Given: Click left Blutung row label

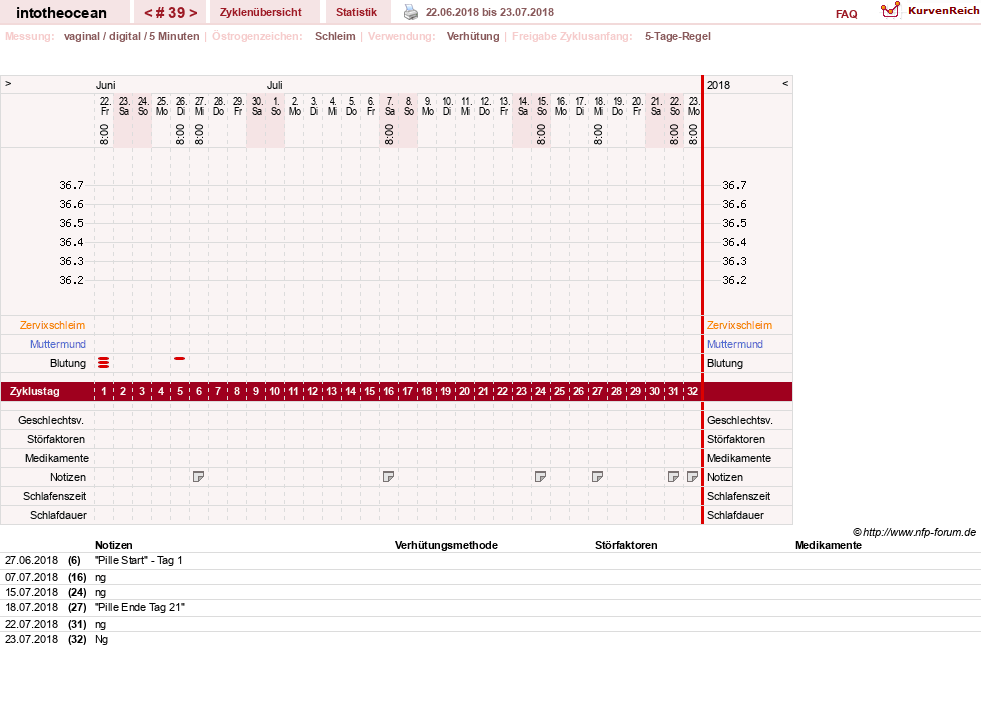Looking at the screenshot, I should point(68,363).
